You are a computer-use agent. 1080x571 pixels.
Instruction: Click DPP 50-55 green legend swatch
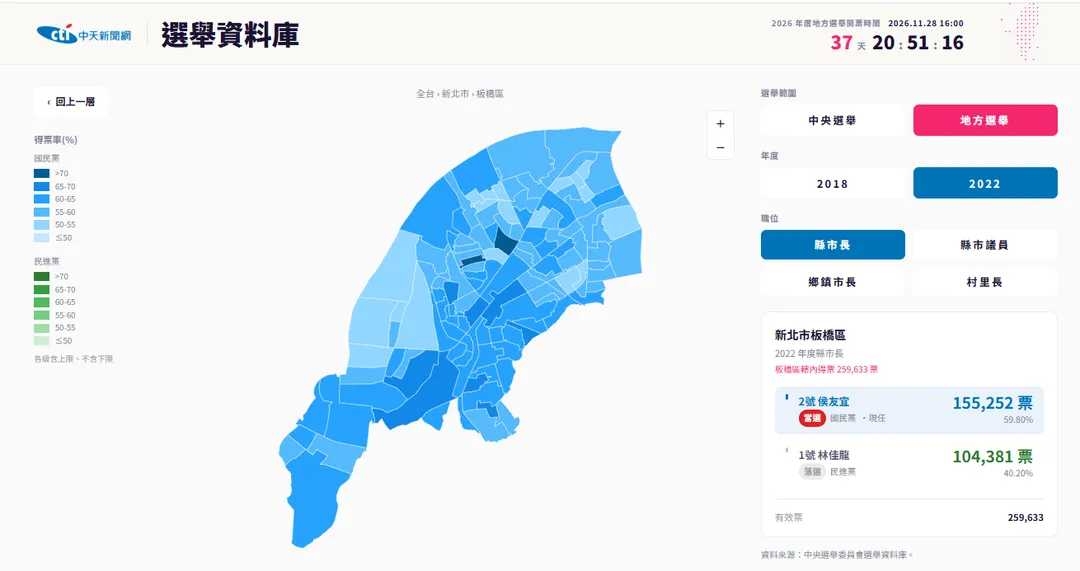pos(41,328)
